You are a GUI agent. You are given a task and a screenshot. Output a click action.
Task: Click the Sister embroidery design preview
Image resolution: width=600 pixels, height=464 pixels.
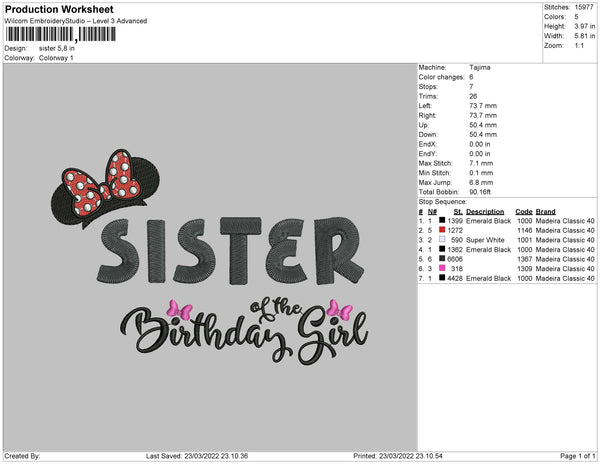(x=210, y=257)
